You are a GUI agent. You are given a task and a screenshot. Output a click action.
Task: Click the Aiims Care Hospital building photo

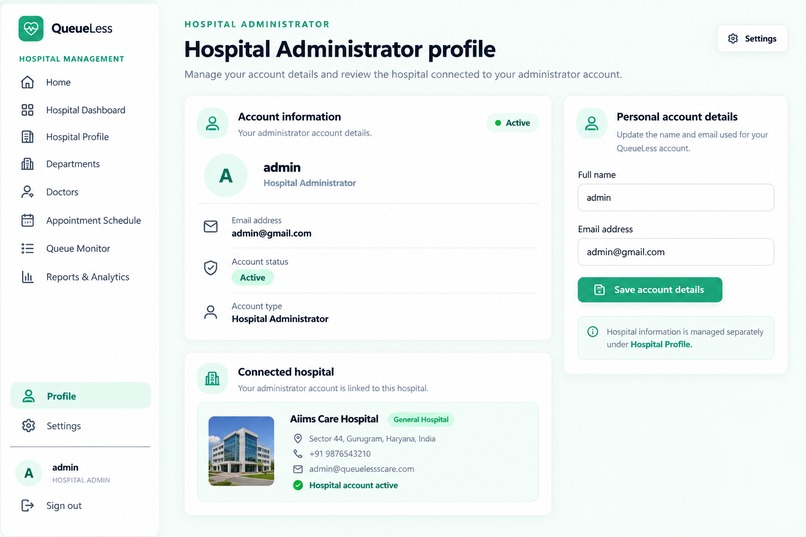point(241,451)
